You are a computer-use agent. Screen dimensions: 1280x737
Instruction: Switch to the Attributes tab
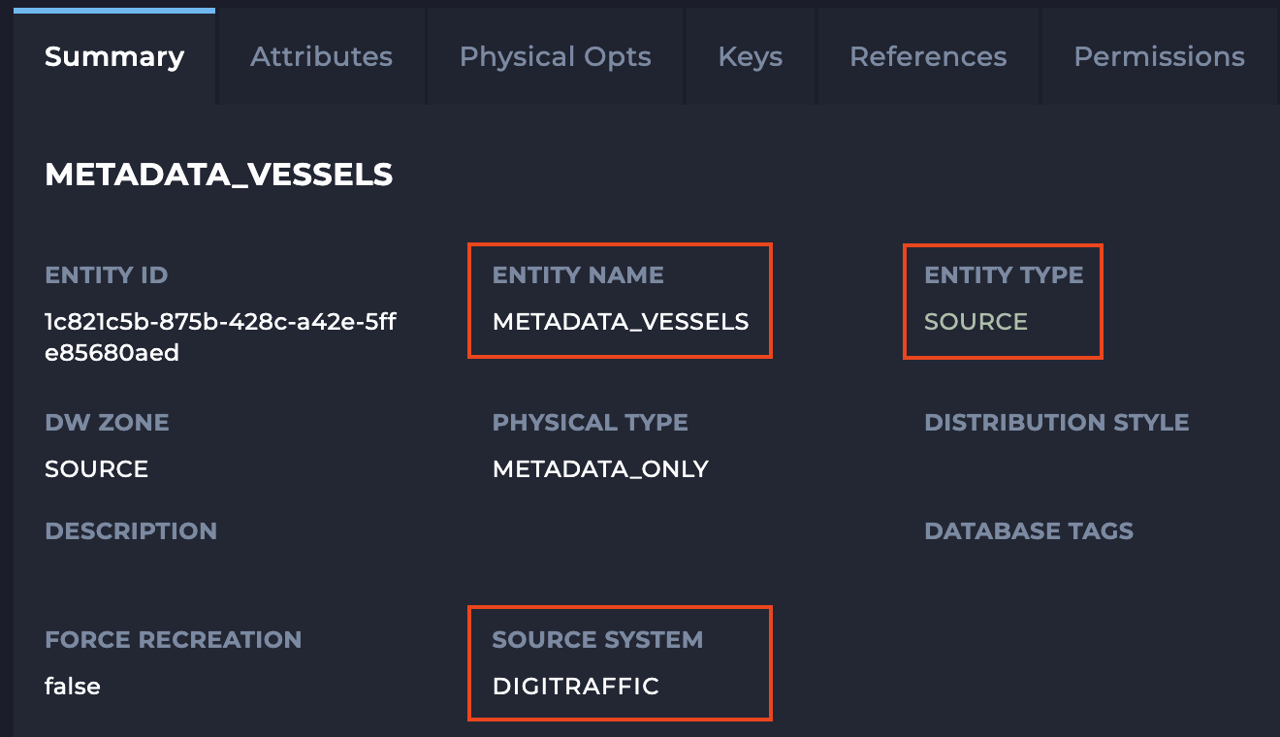pyautogui.click(x=321, y=57)
